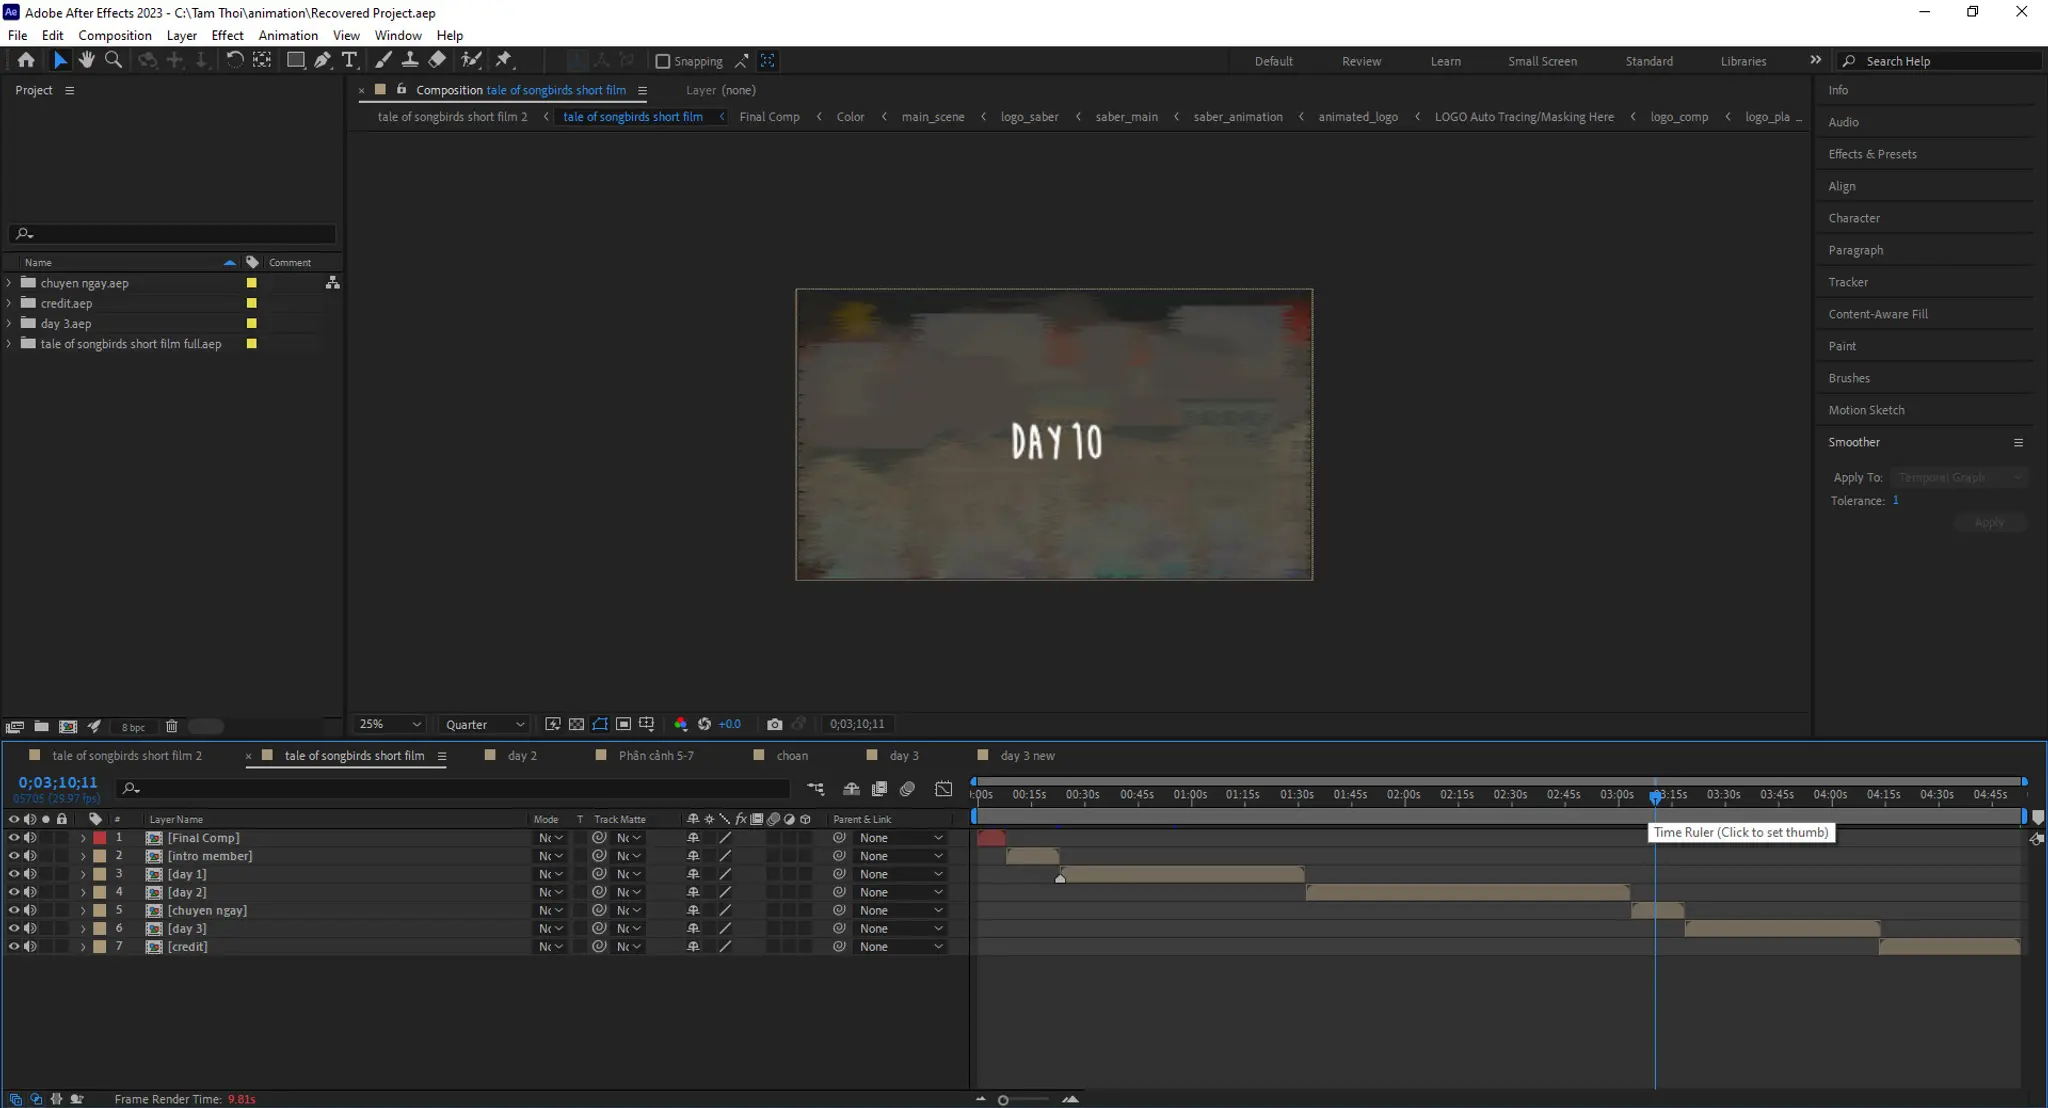
Task: Expand the credit.aep folder
Action: point(9,303)
